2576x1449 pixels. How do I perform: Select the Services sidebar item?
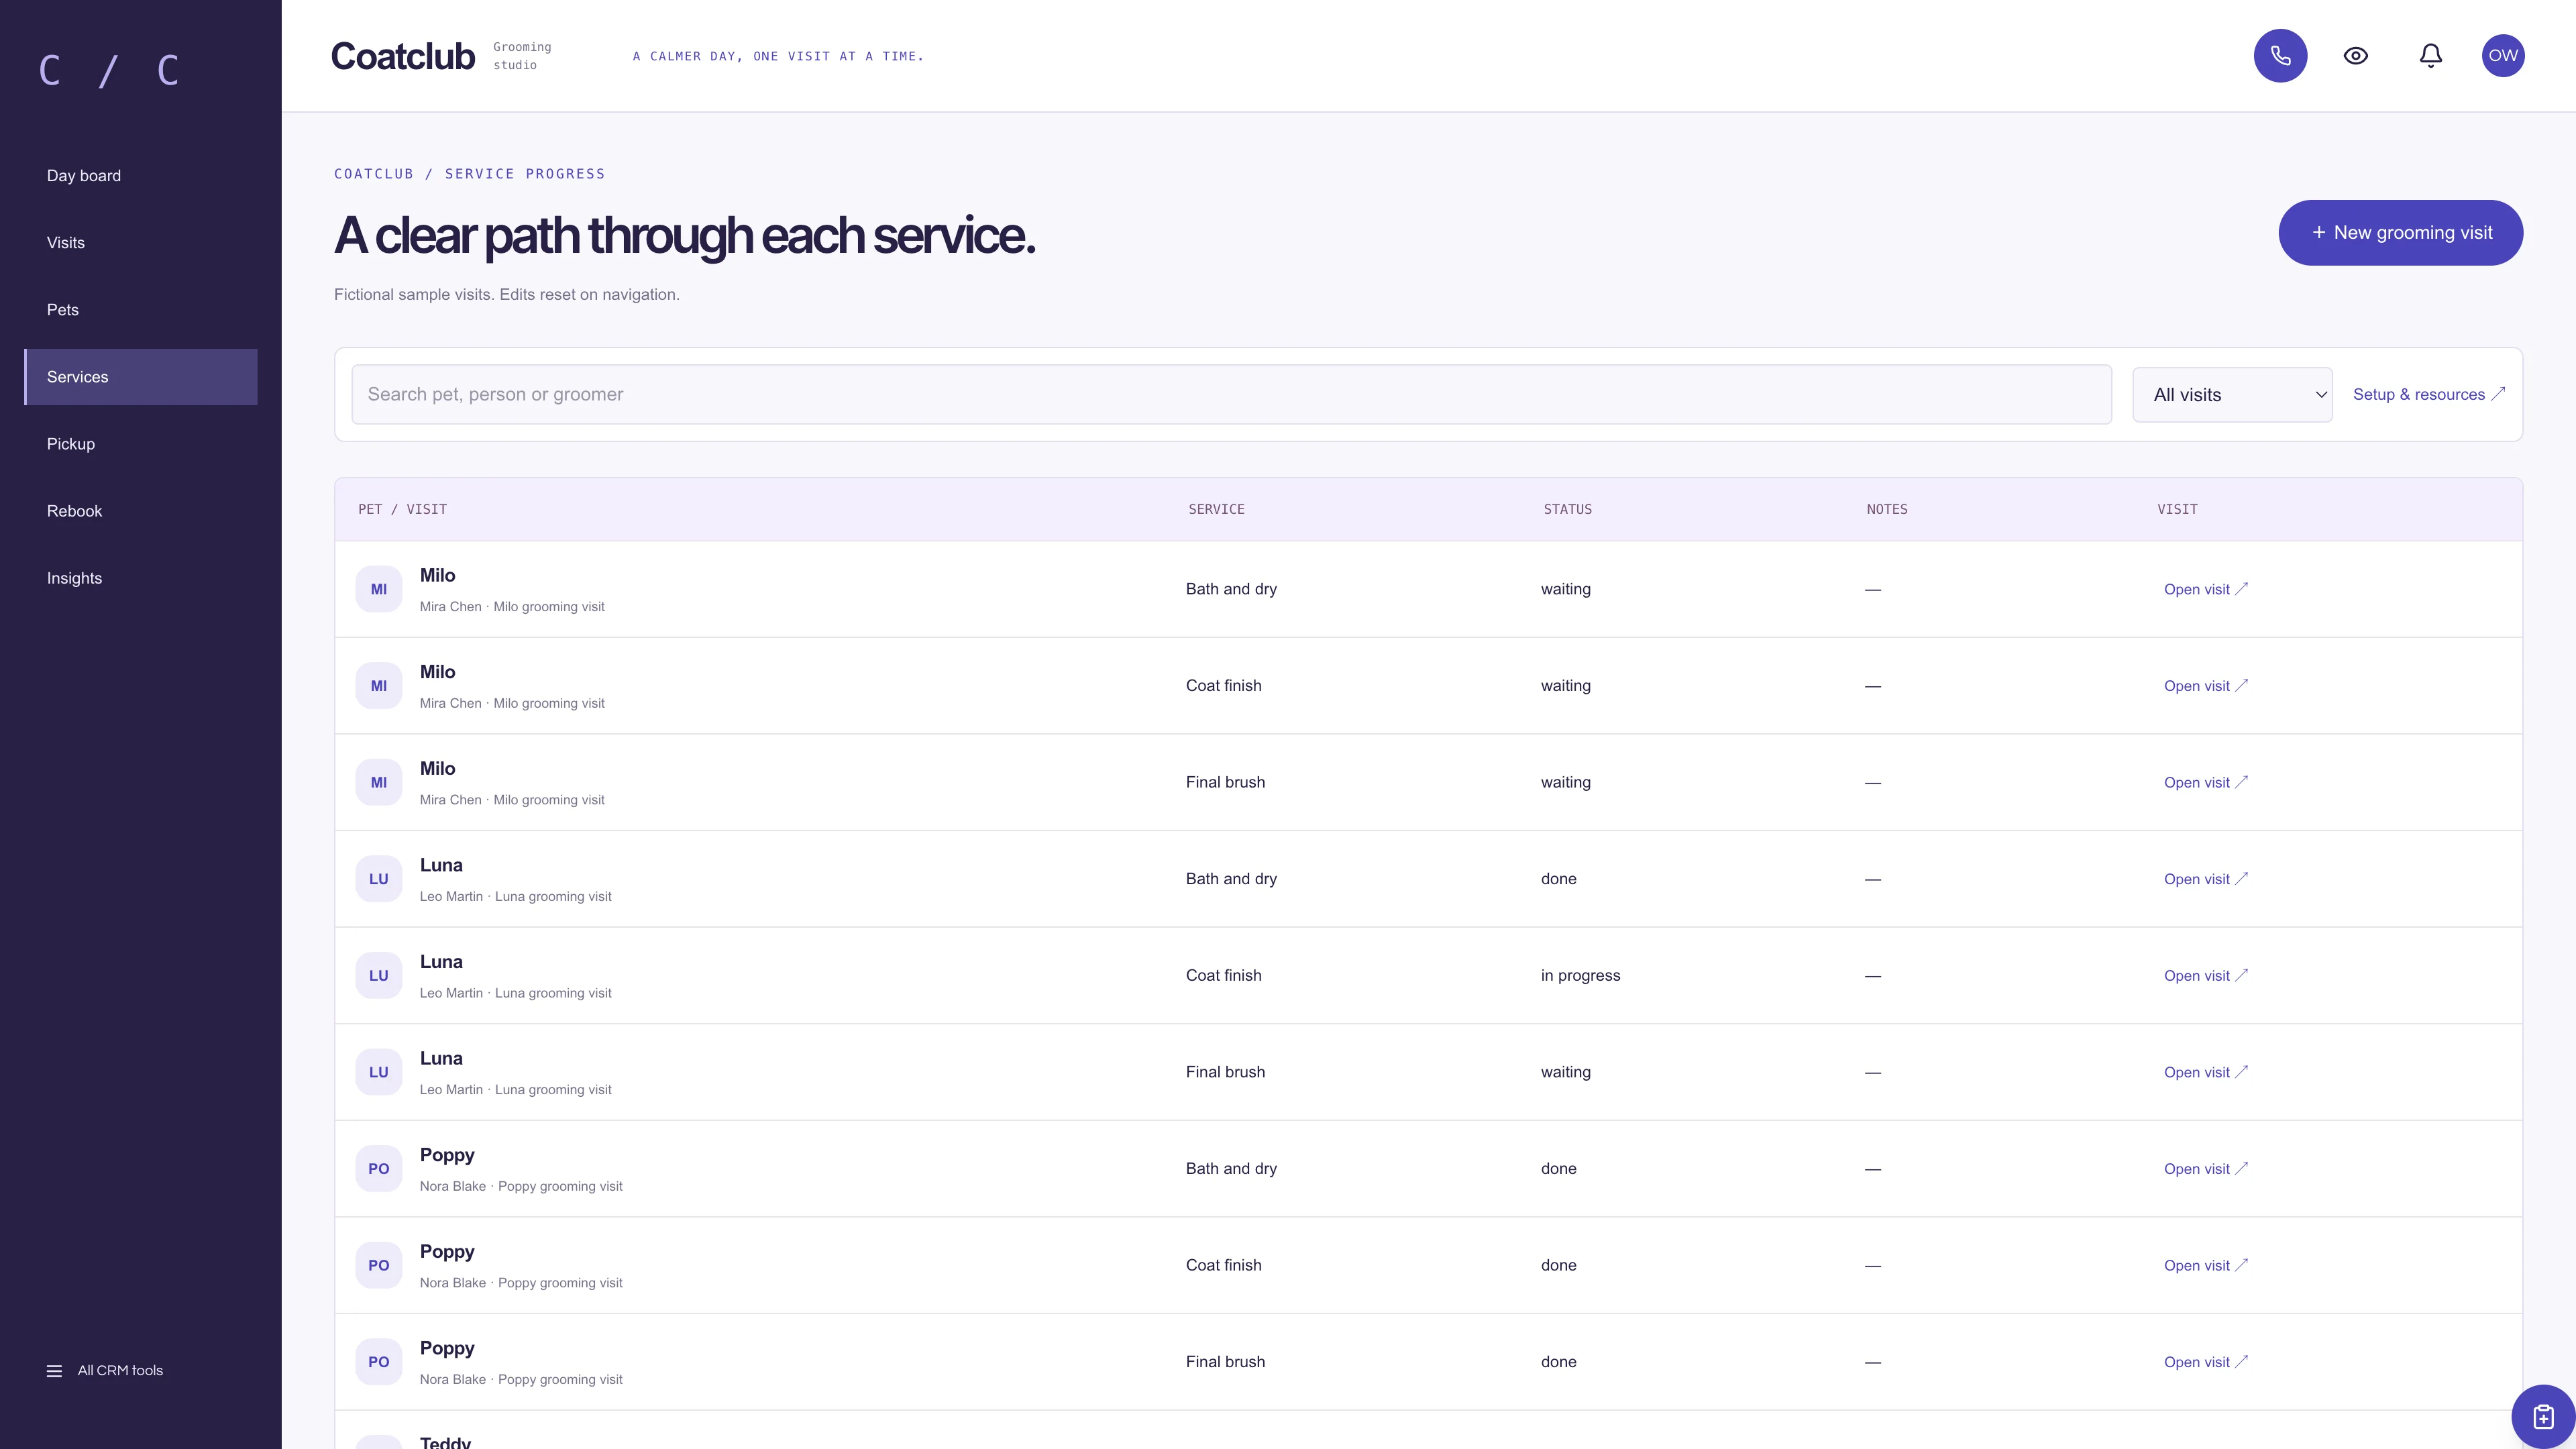coord(141,377)
